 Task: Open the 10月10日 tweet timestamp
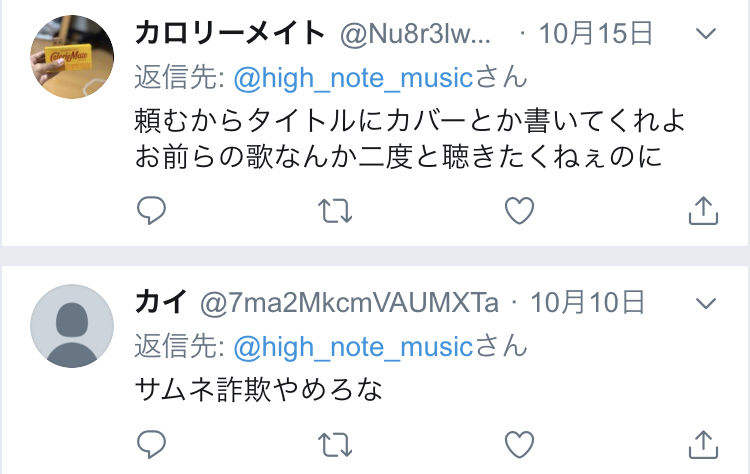coord(588,303)
